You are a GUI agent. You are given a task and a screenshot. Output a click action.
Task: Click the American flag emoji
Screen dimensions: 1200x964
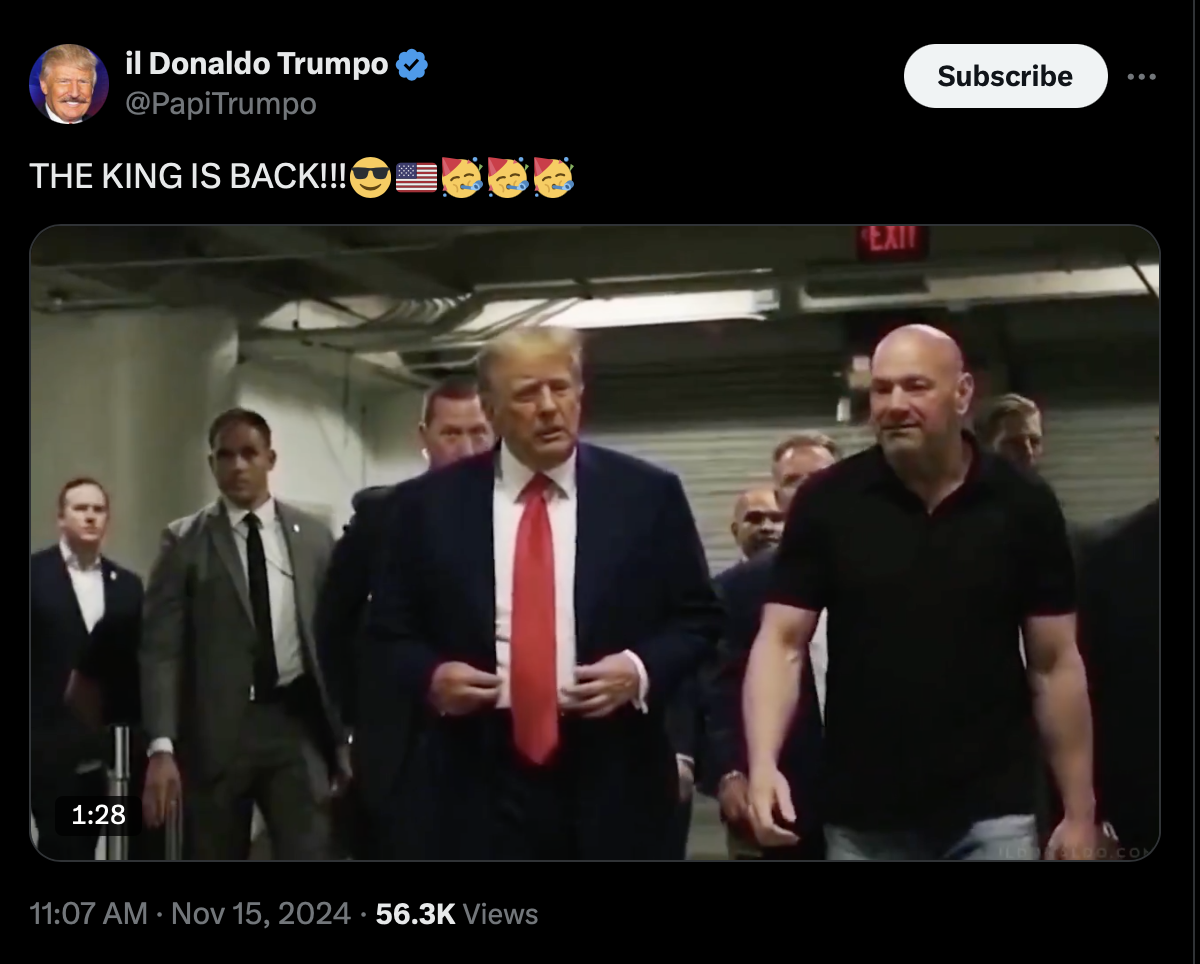click(416, 177)
